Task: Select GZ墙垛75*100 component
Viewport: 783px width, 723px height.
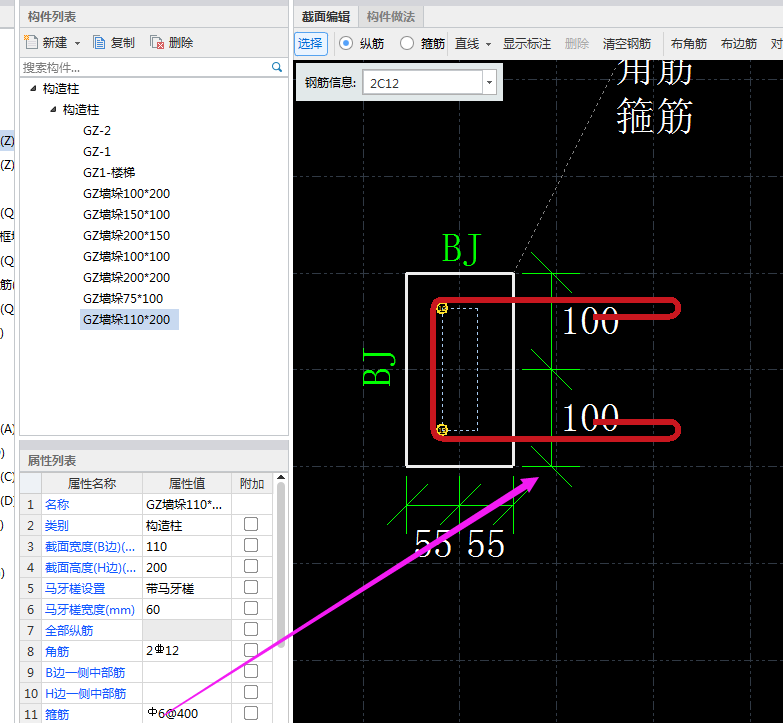Action: point(123,298)
